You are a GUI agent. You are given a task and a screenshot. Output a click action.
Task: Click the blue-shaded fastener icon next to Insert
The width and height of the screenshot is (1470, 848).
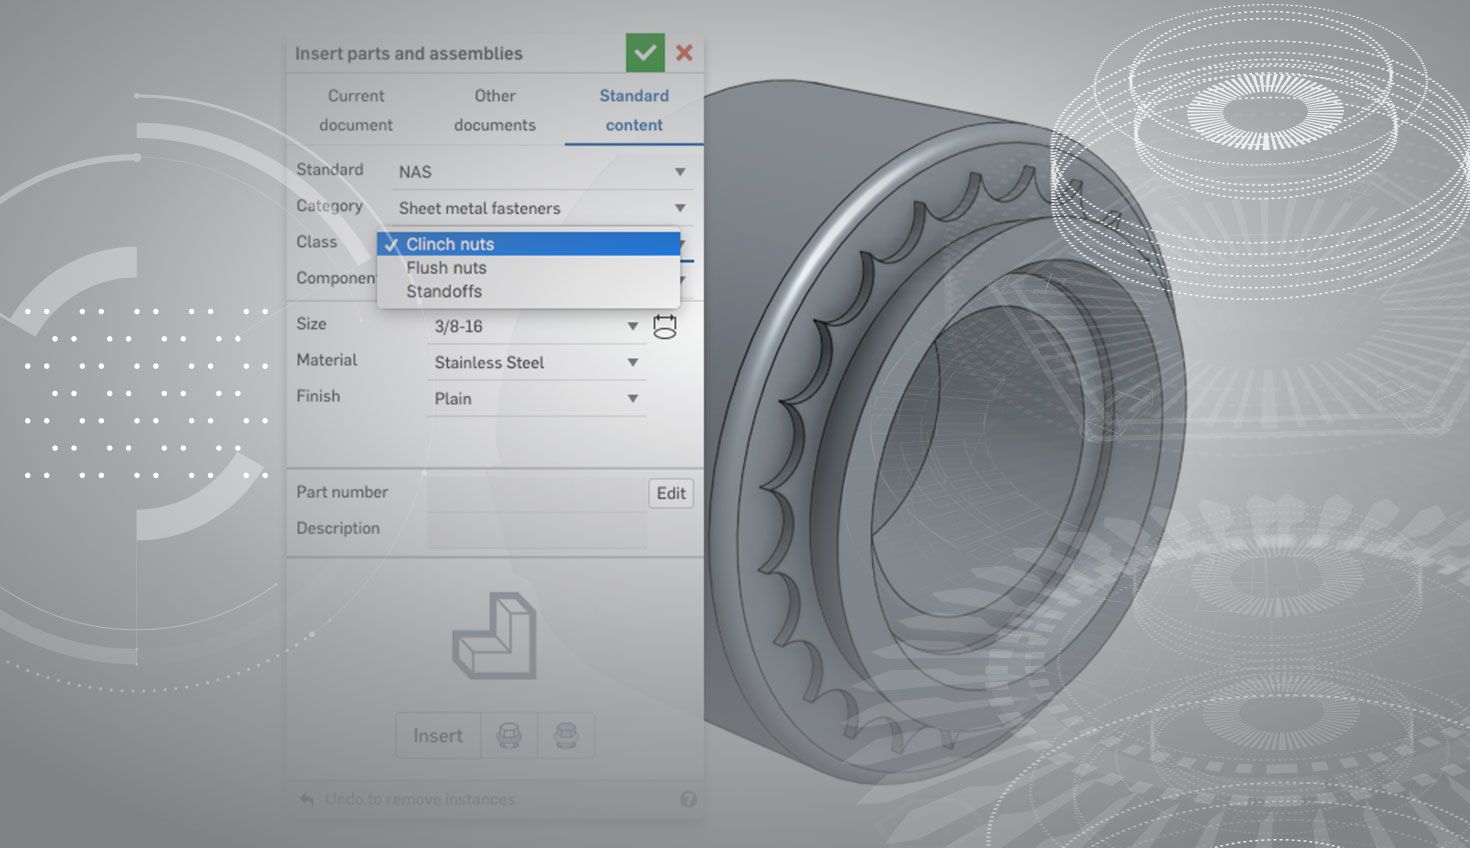coord(566,736)
